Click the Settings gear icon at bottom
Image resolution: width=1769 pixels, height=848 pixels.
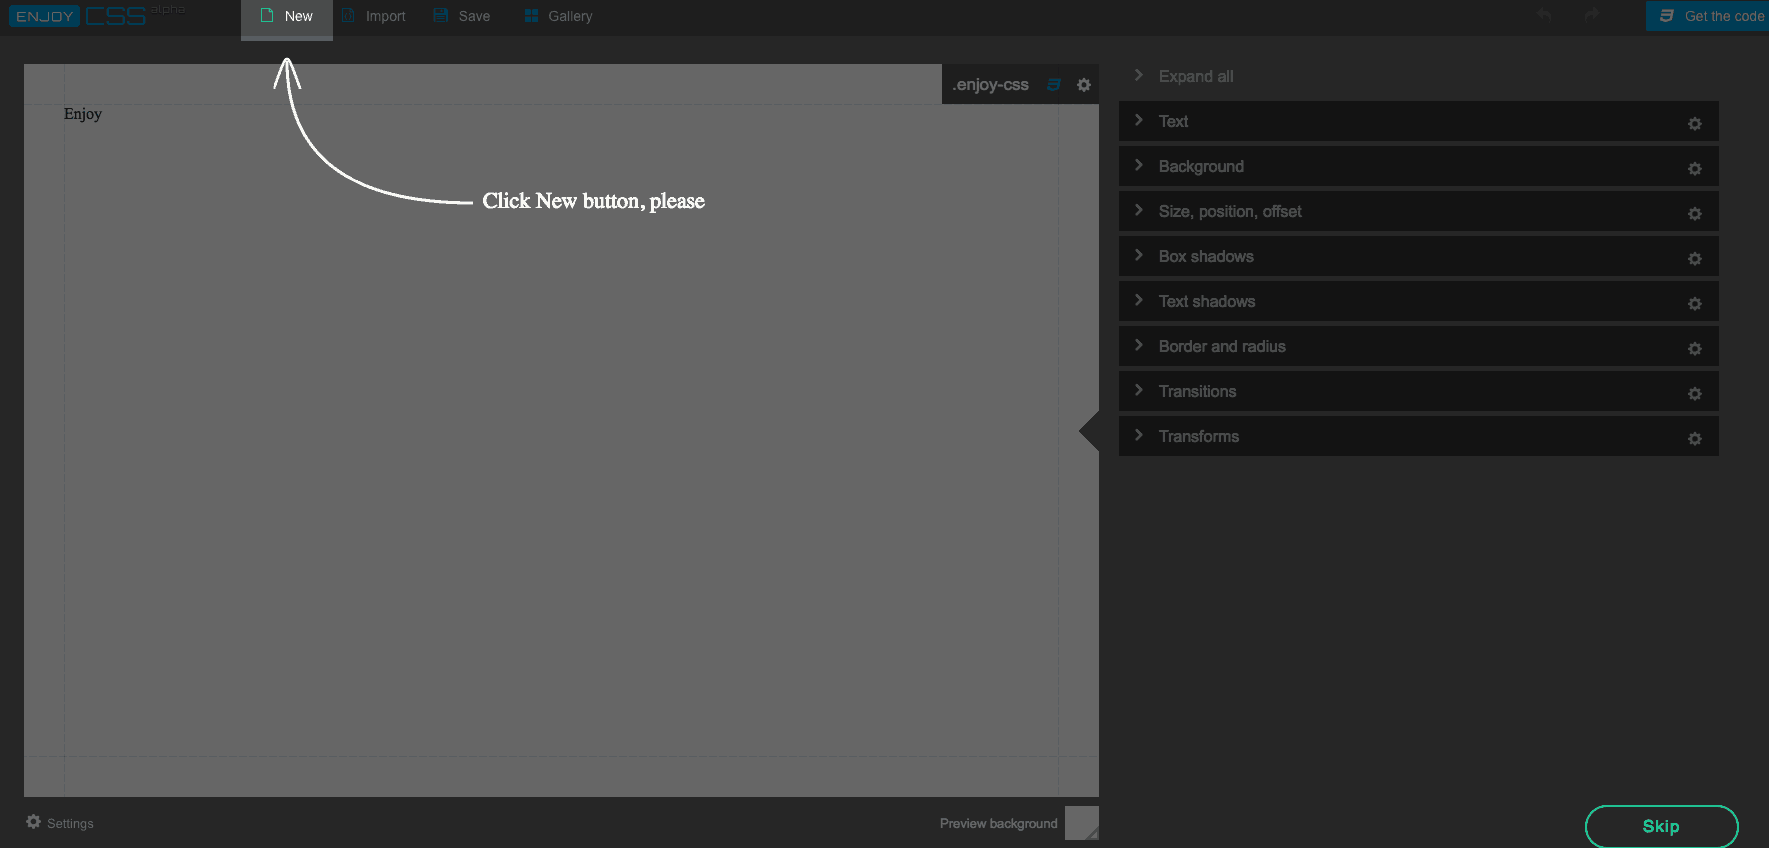click(x=34, y=822)
